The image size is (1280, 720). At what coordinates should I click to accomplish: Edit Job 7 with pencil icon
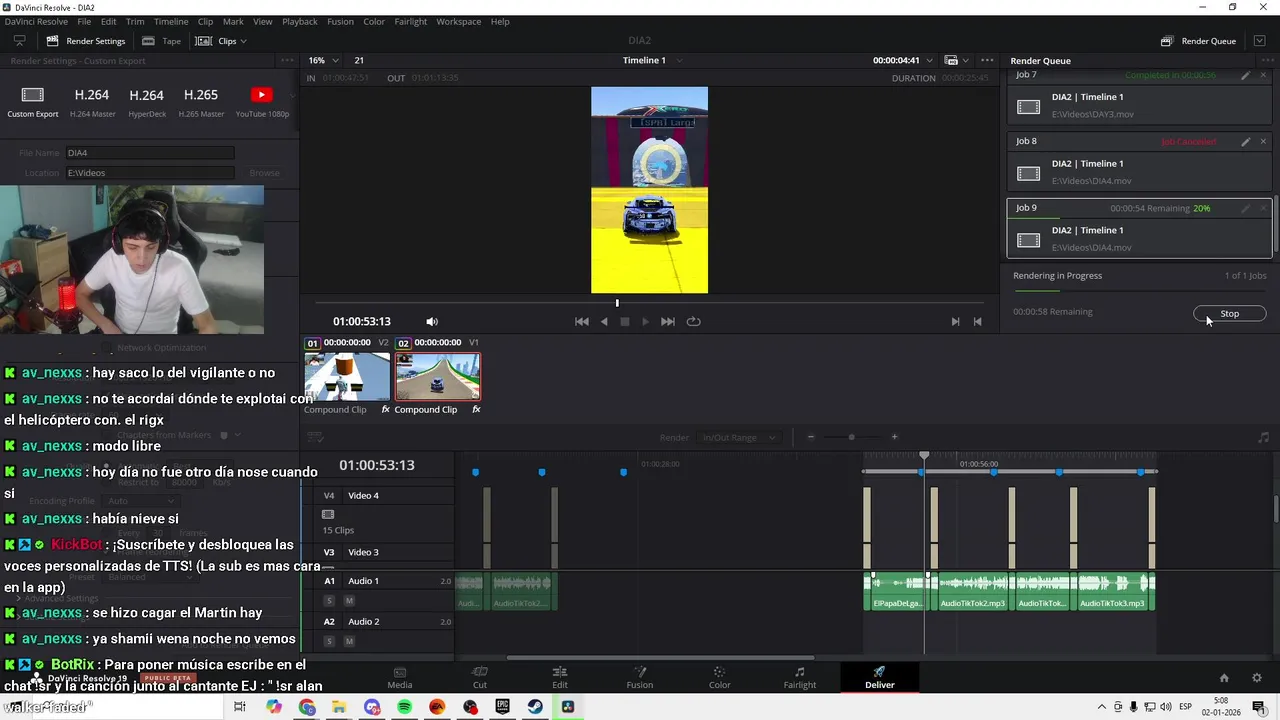[x=1245, y=75]
